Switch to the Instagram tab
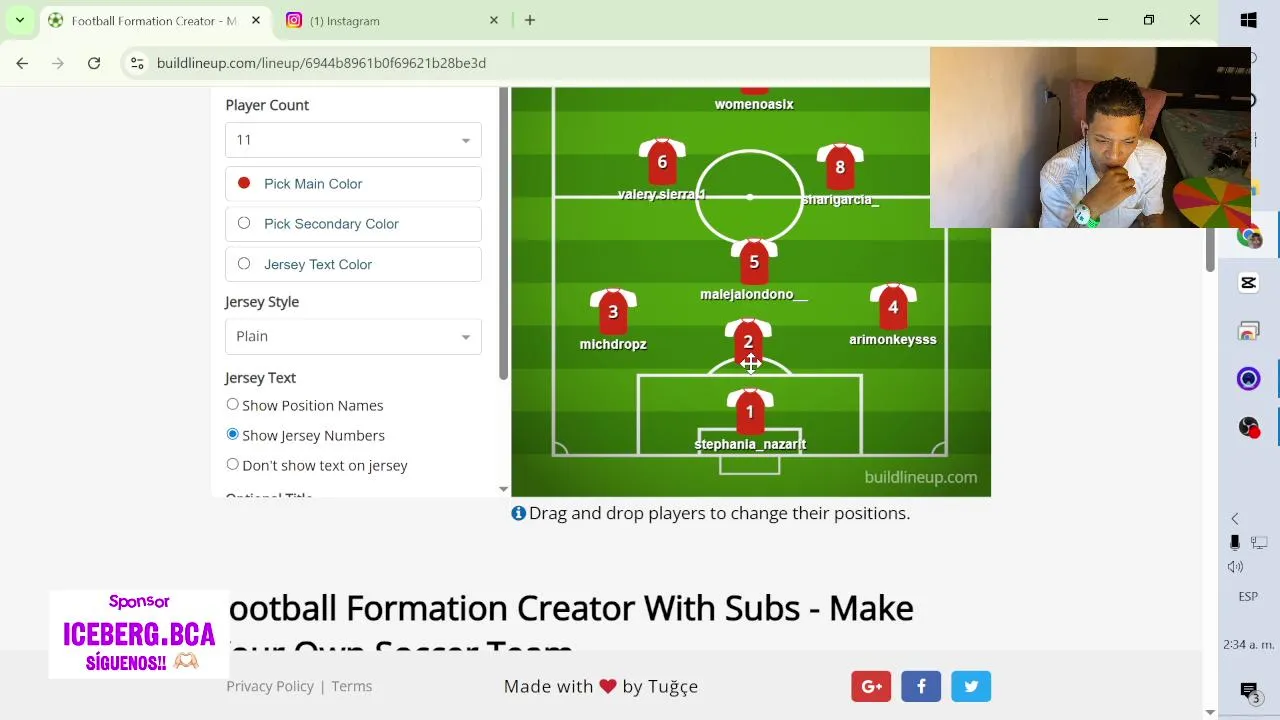This screenshot has height=720, width=1280. click(392, 20)
